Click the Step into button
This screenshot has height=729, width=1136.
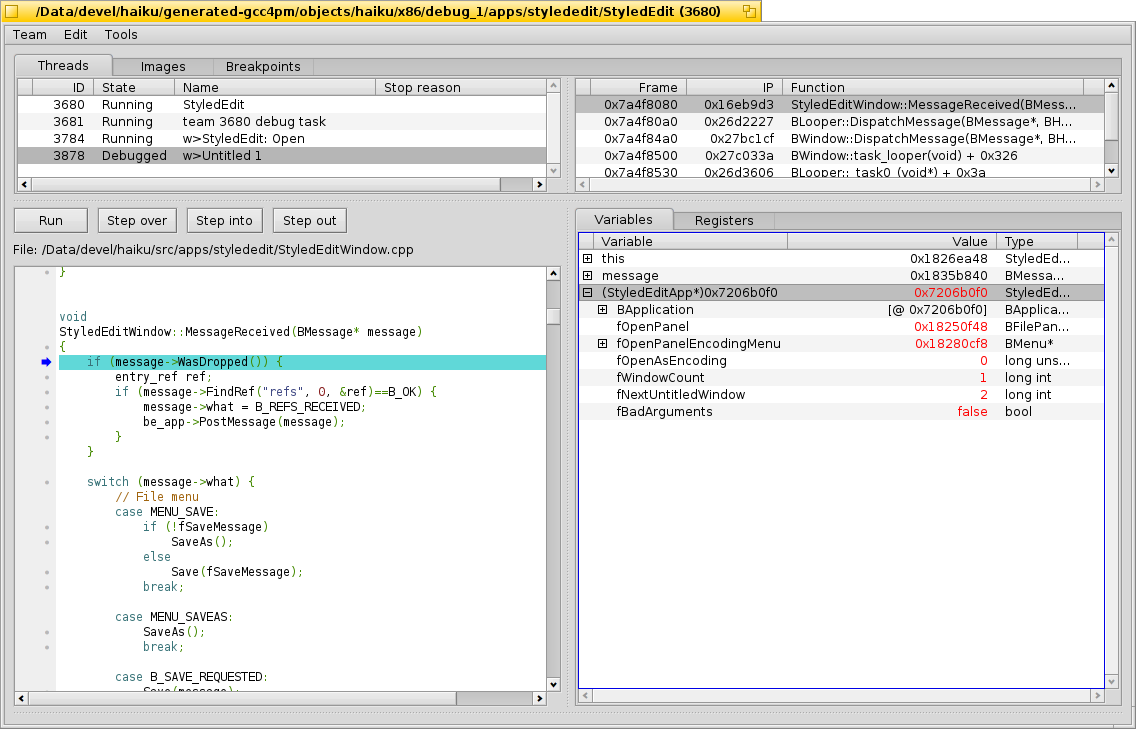coord(225,220)
